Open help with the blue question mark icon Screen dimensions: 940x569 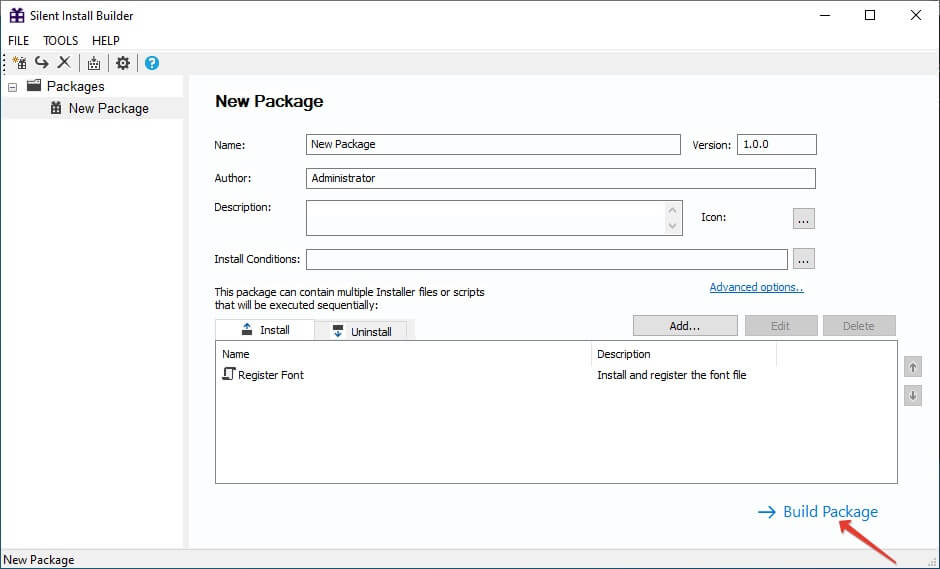point(152,62)
